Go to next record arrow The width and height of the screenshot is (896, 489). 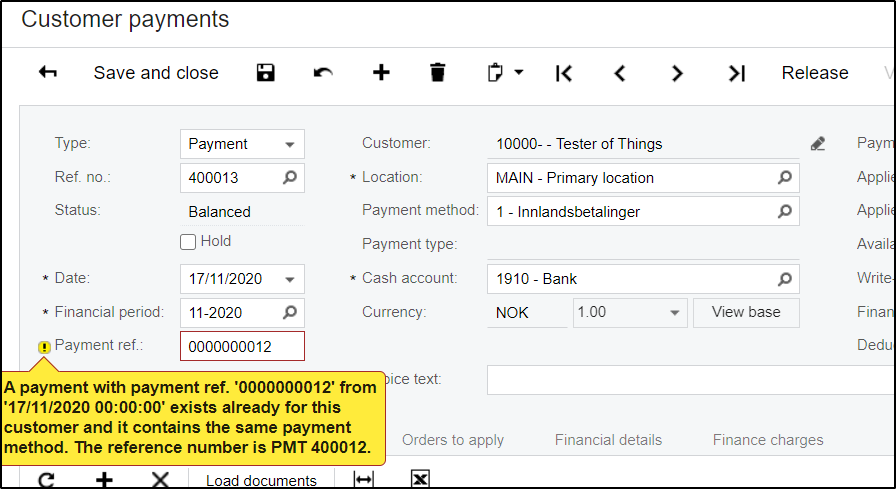click(678, 73)
